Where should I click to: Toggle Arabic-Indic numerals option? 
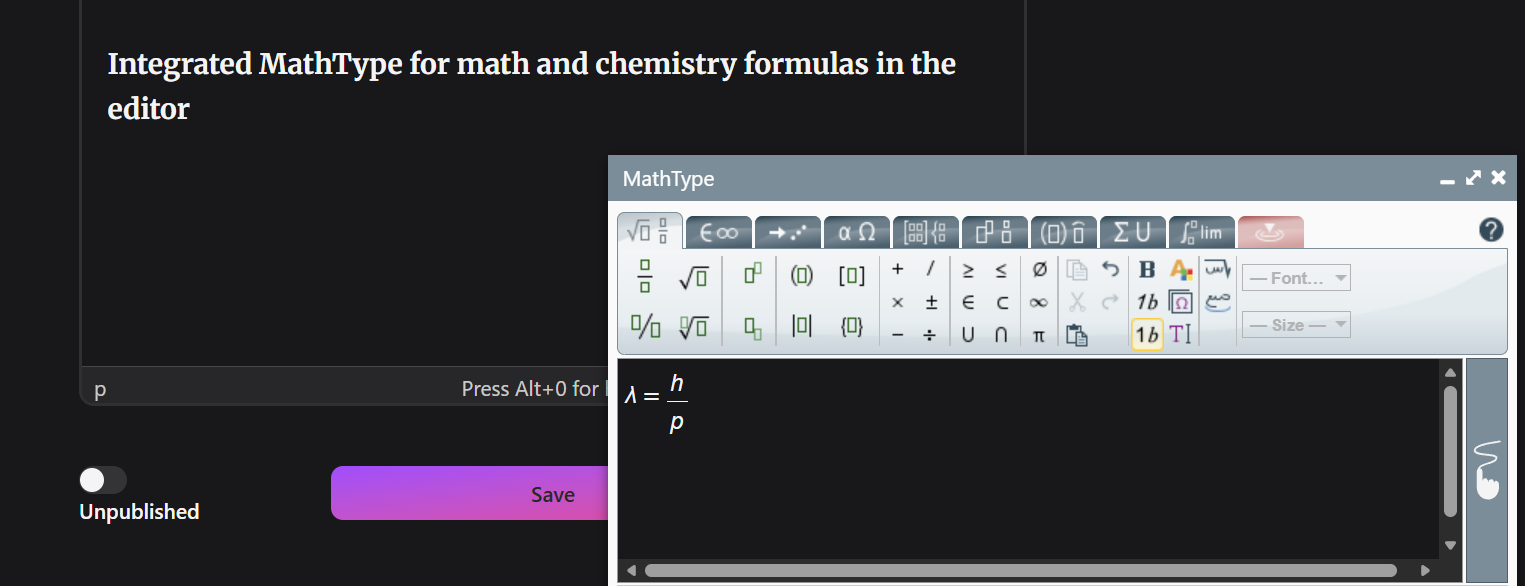(1217, 302)
